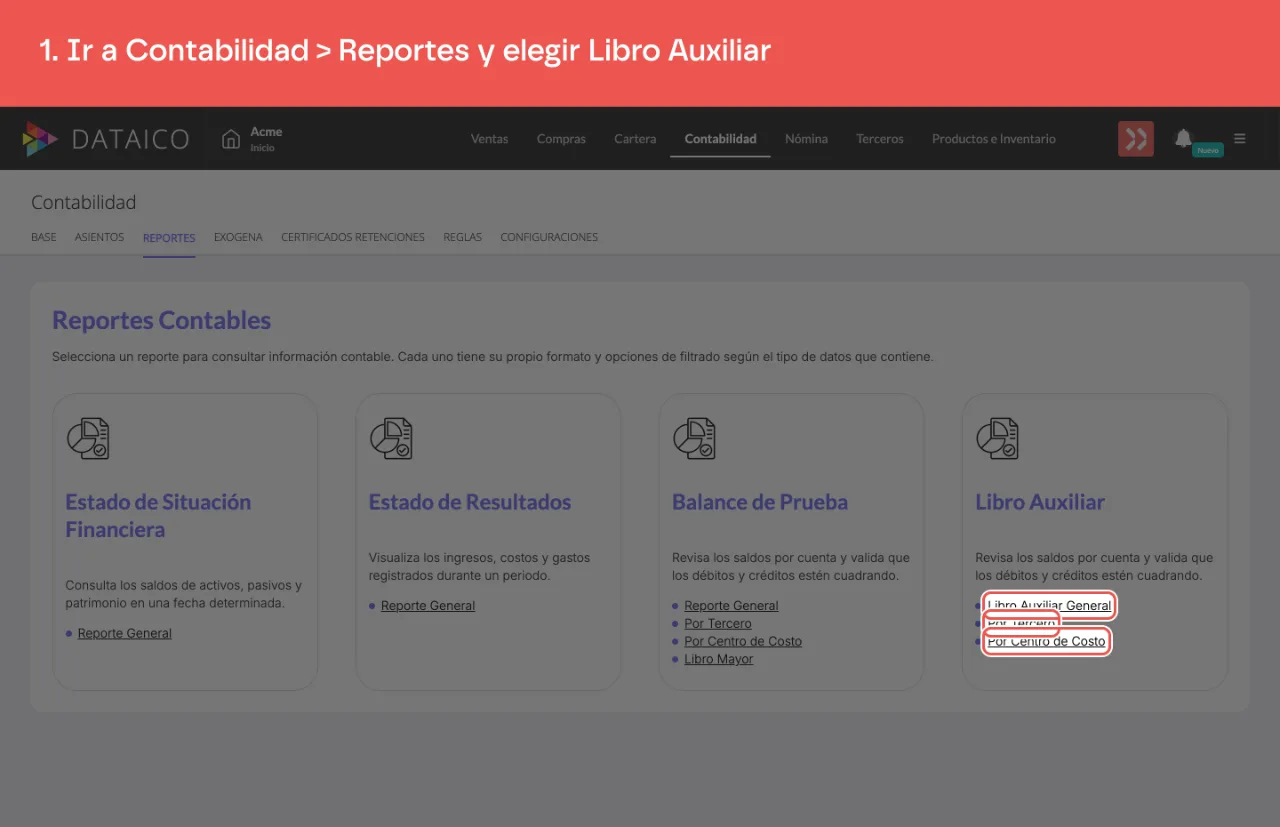Open Por Centro de Costo under Balance de Prueba
1280x827 pixels.
[743, 642]
